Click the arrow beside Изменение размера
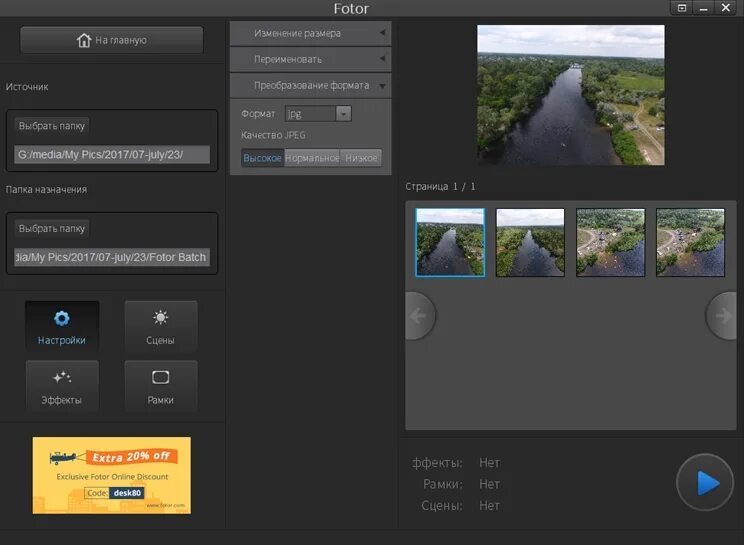The height and width of the screenshot is (545, 744). (382, 33)
